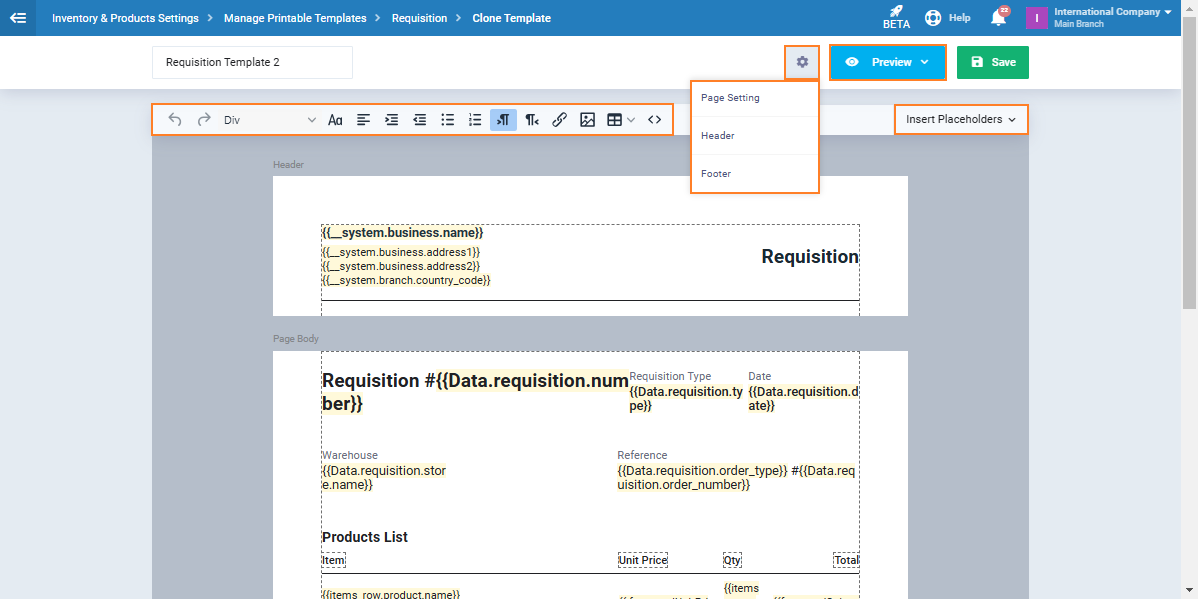Click the insert link icon

pos(560,120)
